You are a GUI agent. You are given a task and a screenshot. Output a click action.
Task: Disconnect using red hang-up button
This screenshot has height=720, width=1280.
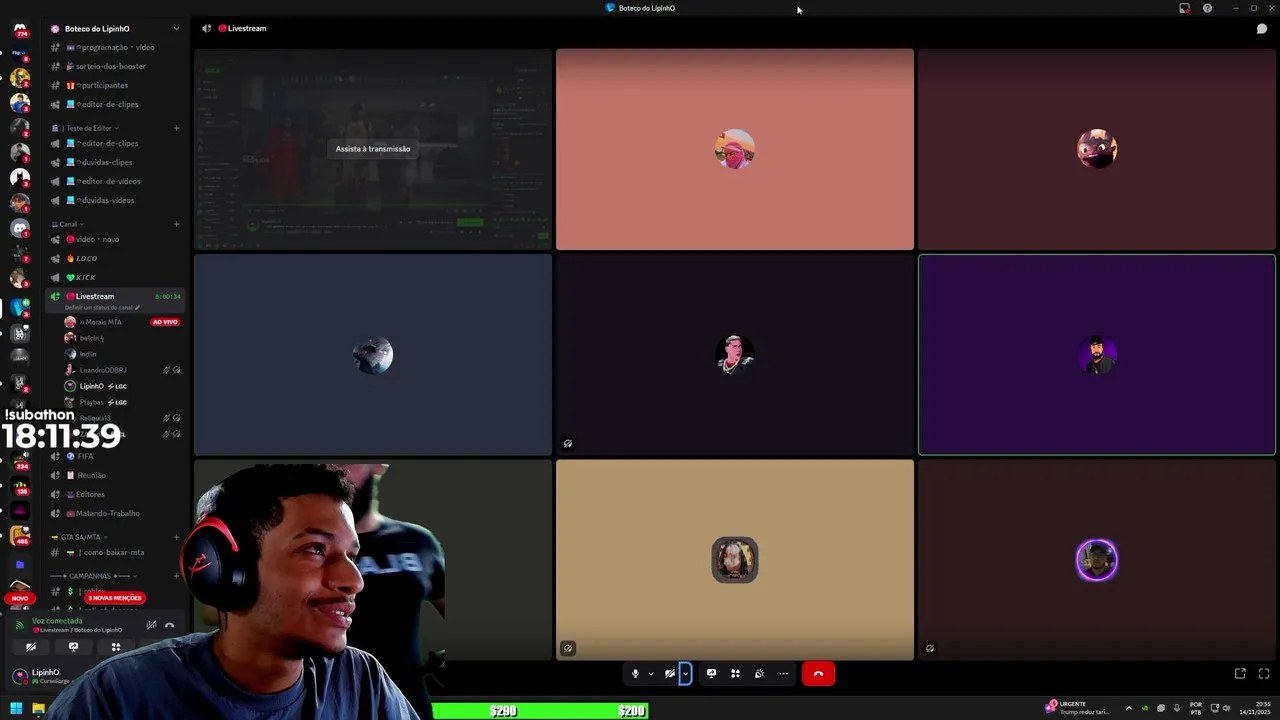[x=818, y=674]
